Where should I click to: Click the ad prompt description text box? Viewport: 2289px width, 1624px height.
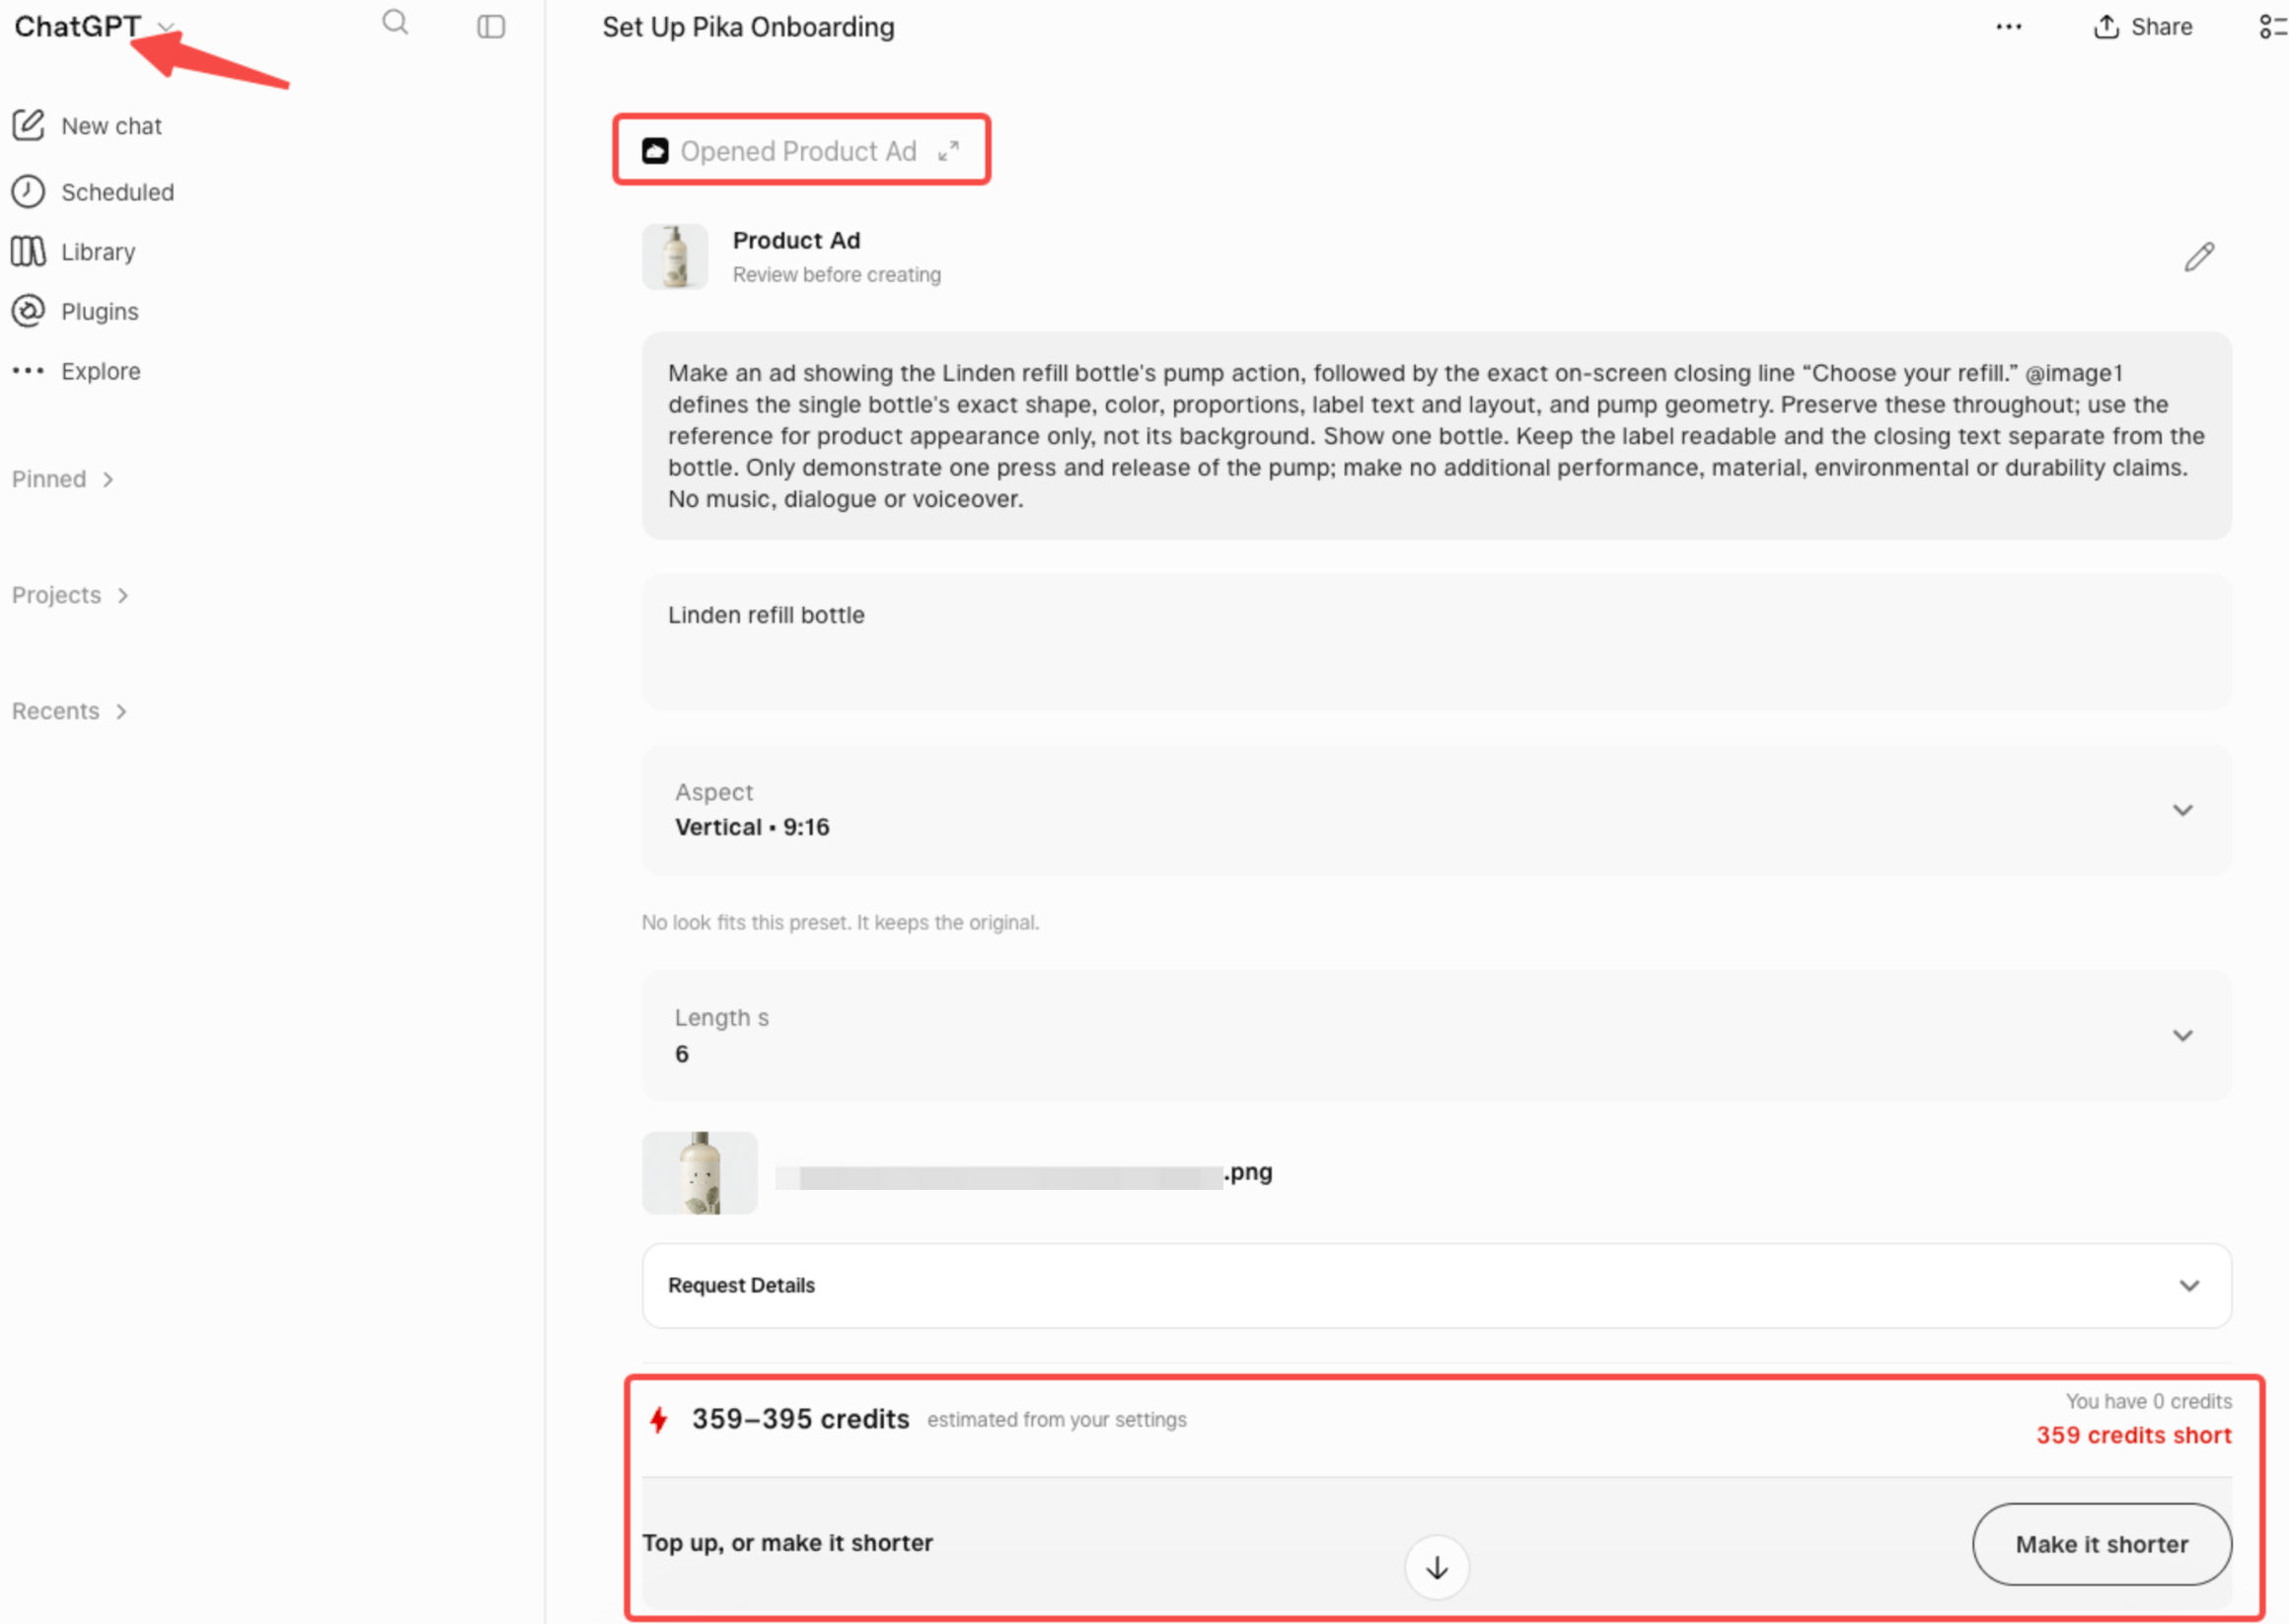pyautogui.click(x=1436, y=435)
